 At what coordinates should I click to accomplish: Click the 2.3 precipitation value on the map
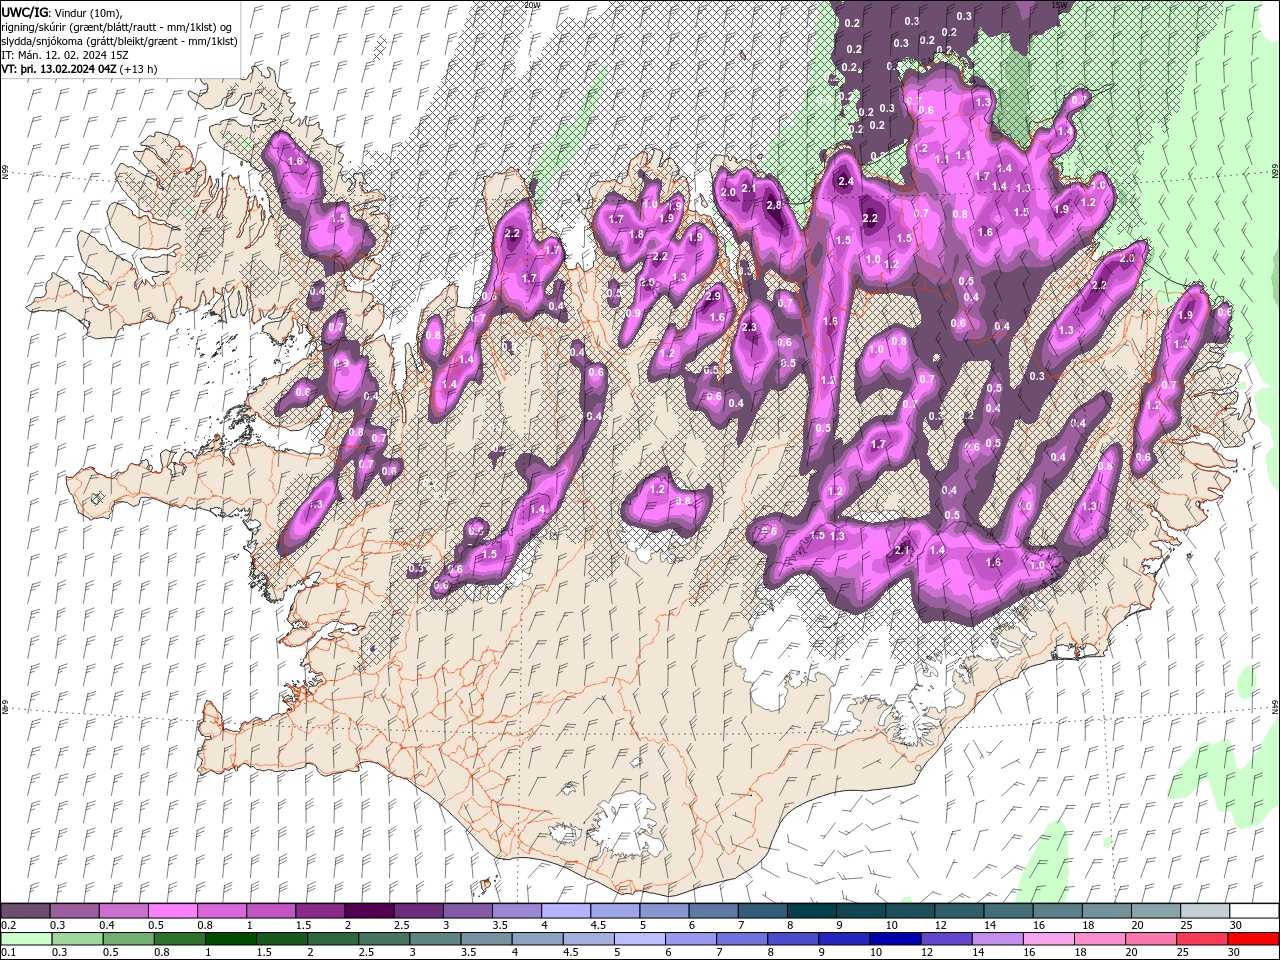750,327
